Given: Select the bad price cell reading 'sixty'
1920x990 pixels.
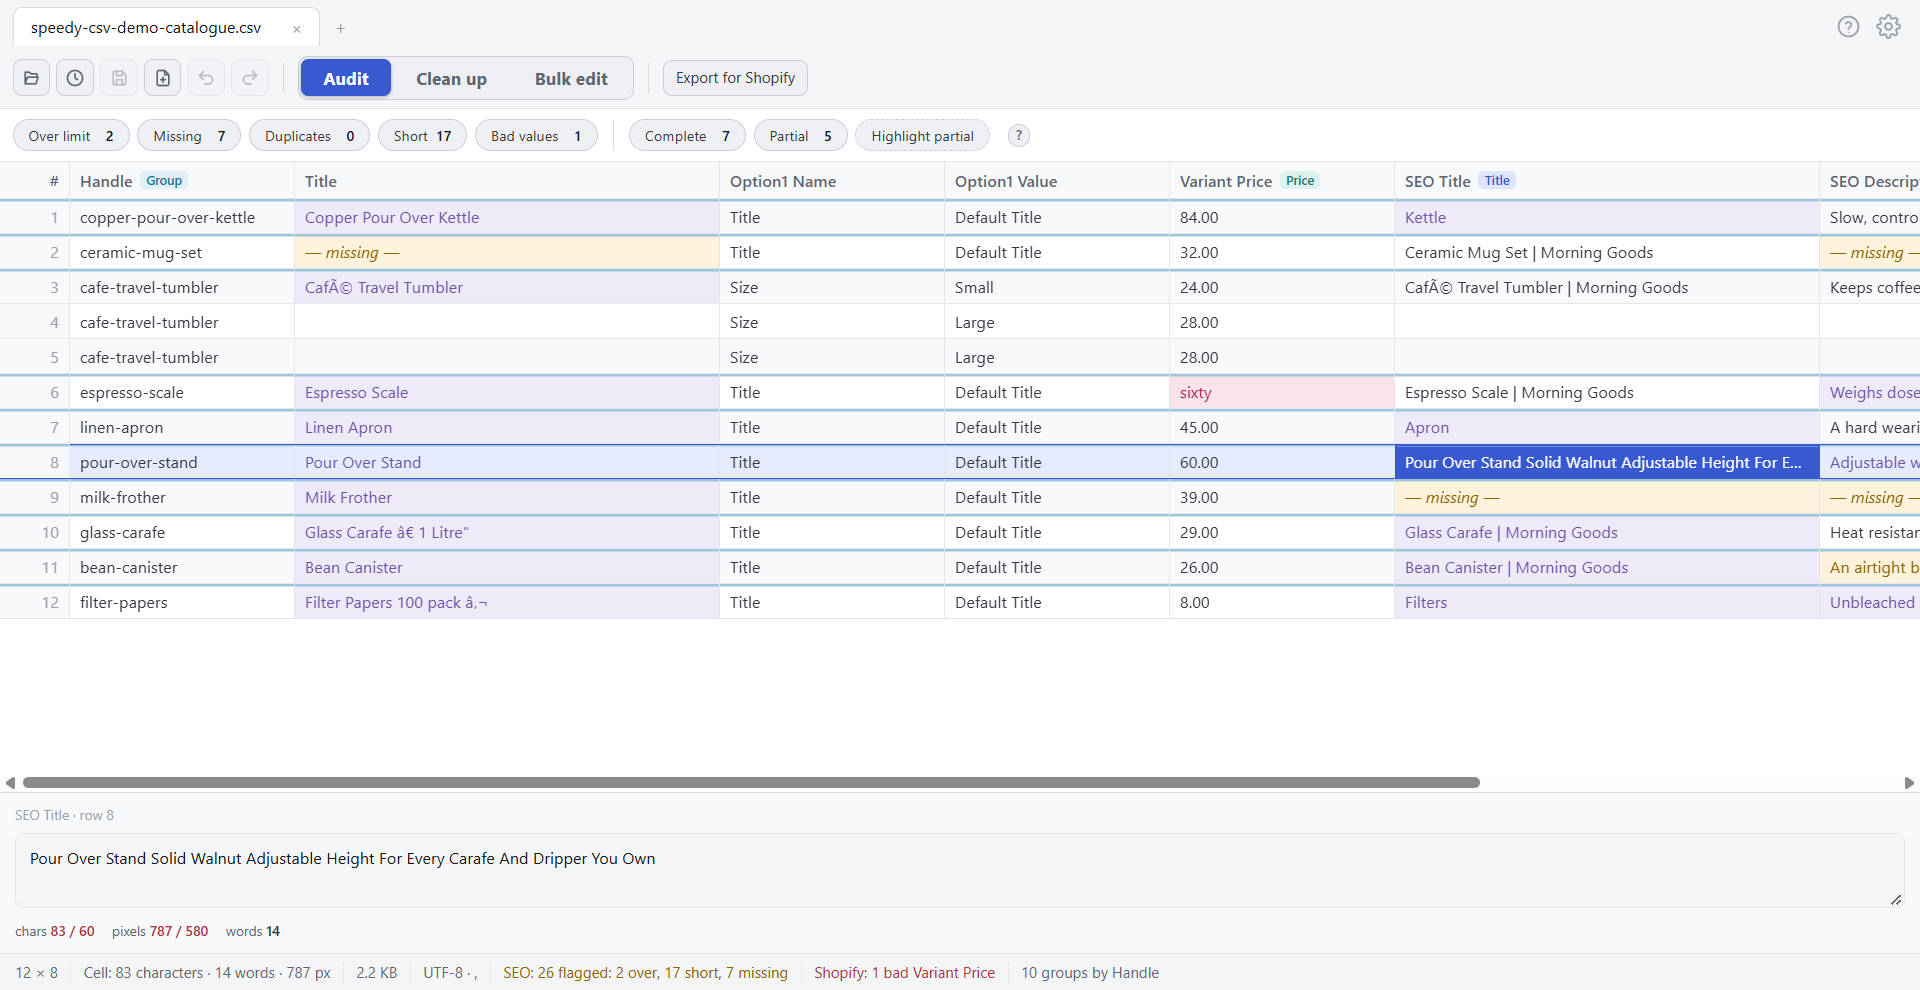Looking at the screenshot, I should click(x=1281, y=393).
